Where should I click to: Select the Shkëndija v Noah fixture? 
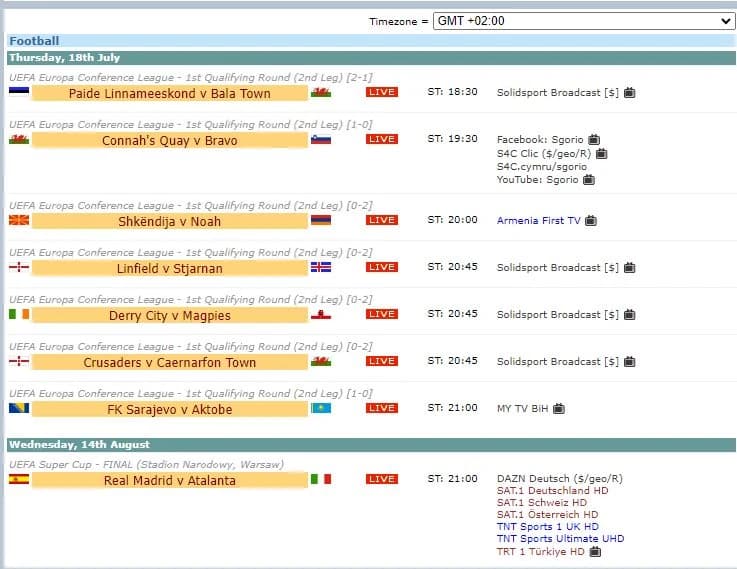[x=170, y=221]
